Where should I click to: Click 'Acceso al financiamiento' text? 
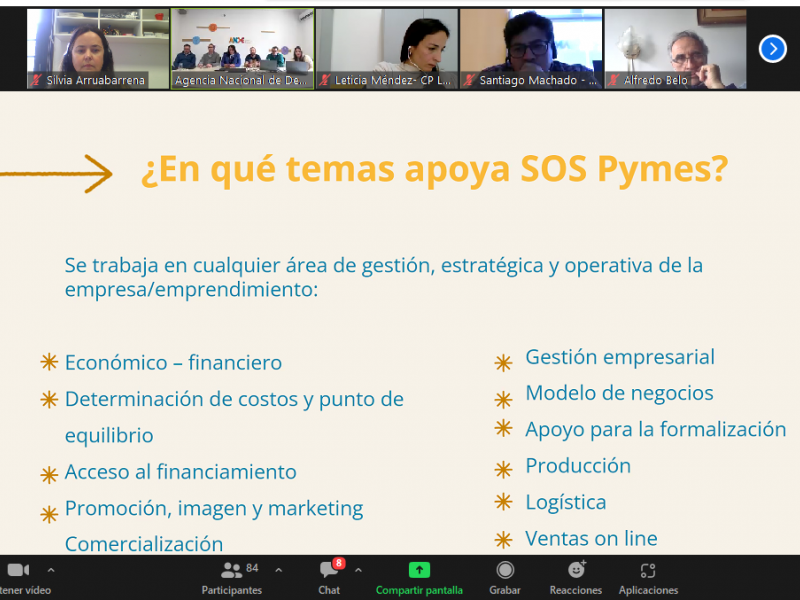pos(181,472)
